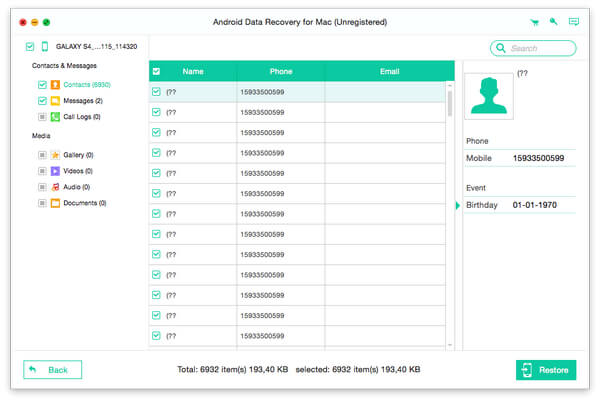Click the contact list scrollbar thumb
Screen dimensions: 600x402
450,103
